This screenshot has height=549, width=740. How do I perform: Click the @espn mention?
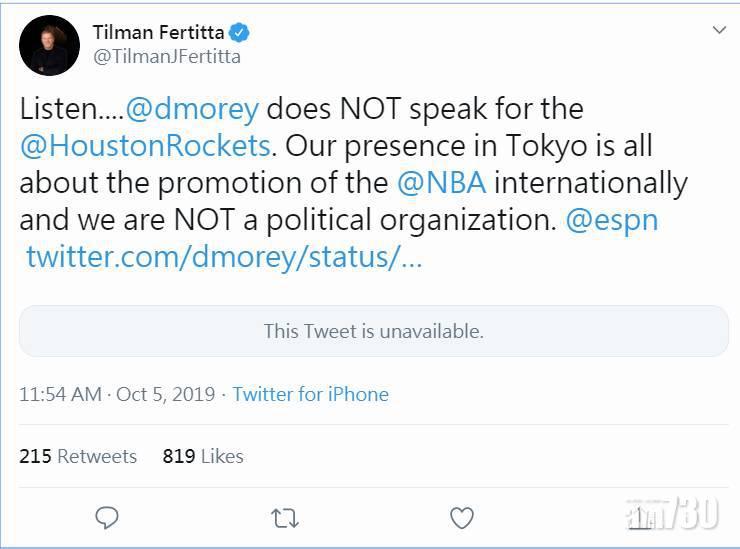click(x=612, y=219)
